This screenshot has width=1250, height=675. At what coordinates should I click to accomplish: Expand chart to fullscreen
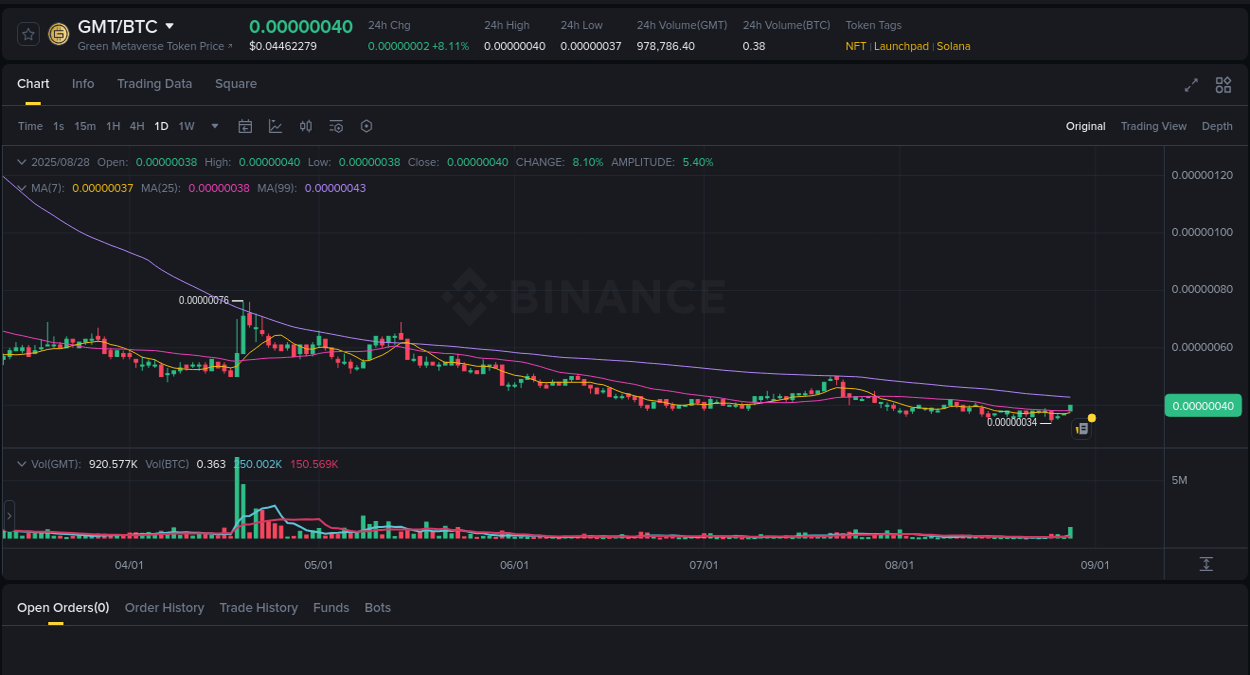(x=1191, y=85)
